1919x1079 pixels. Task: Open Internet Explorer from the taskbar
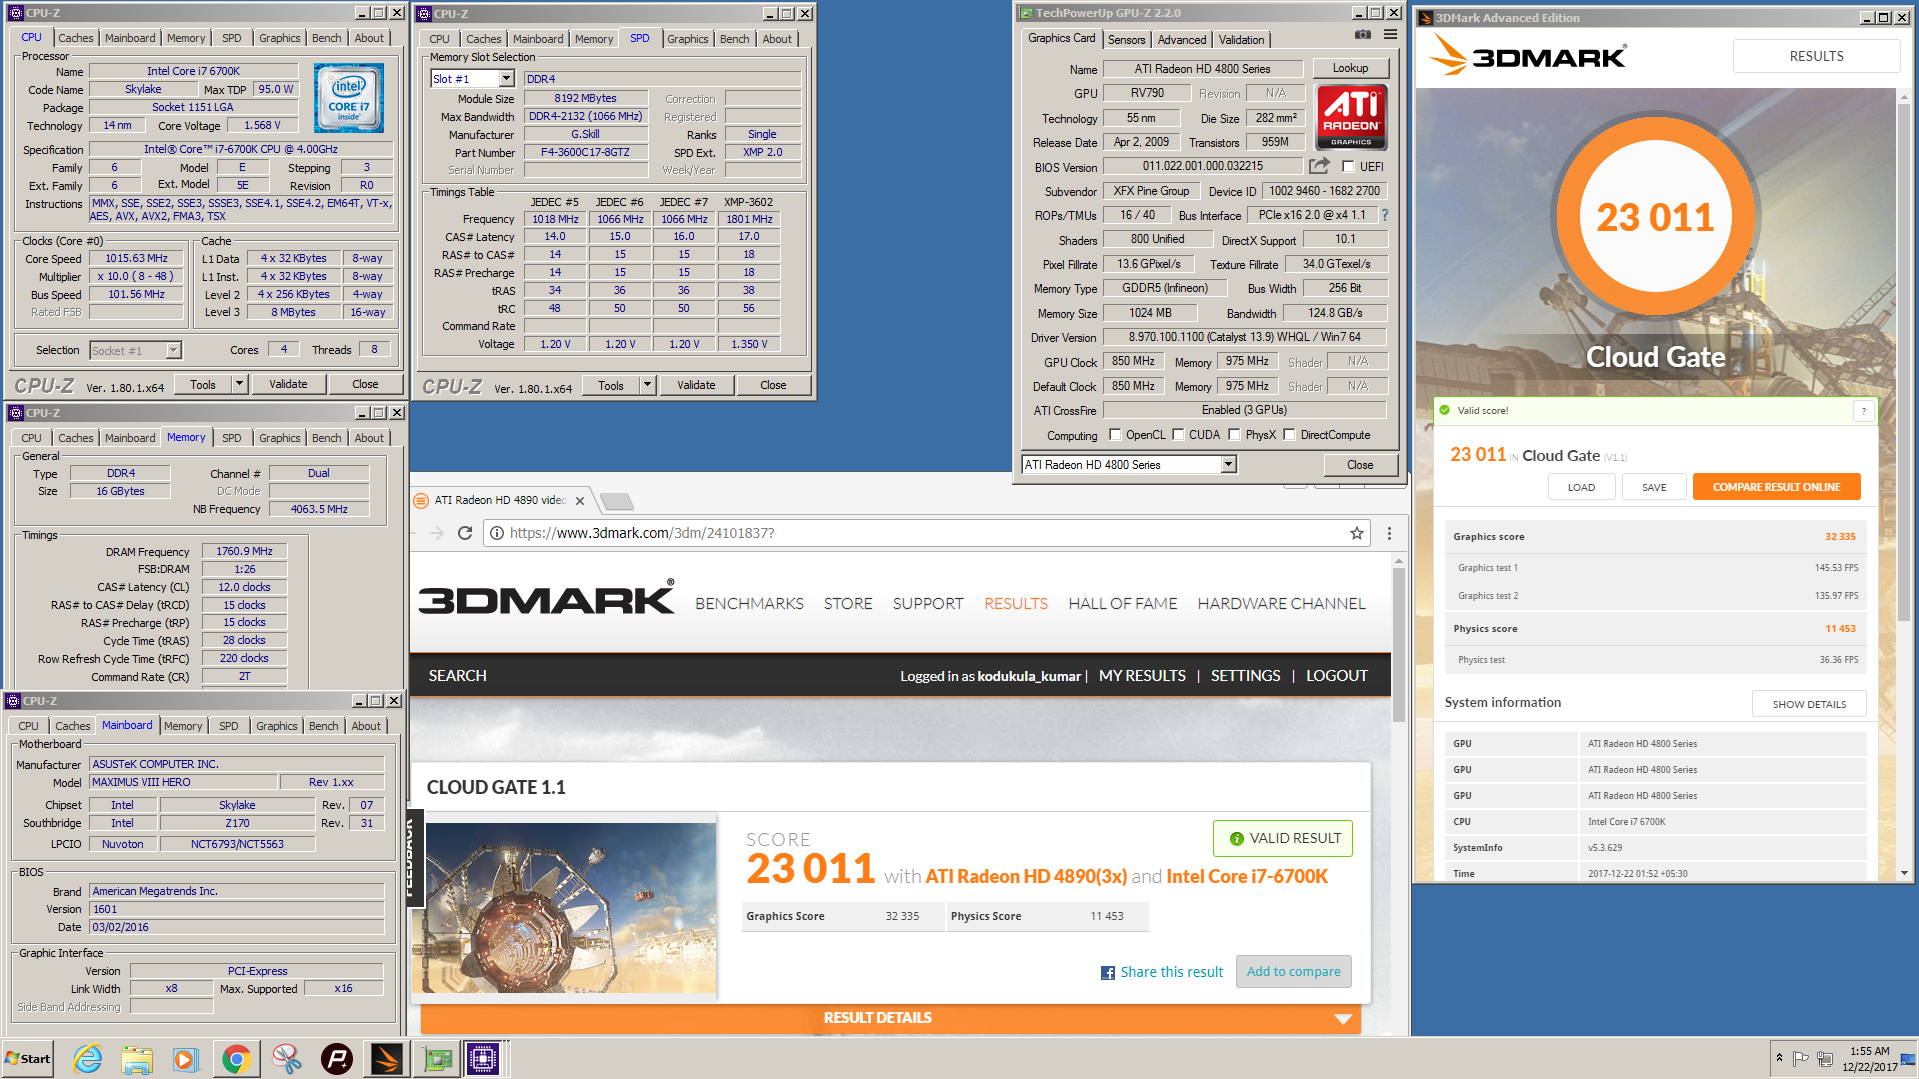point(87,1058)
